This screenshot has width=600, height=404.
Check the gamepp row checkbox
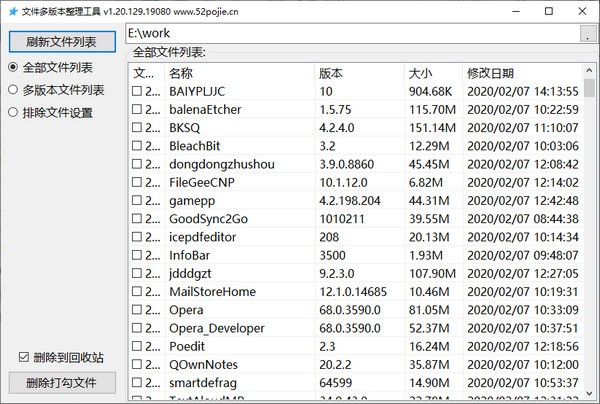tap(137, 200)
